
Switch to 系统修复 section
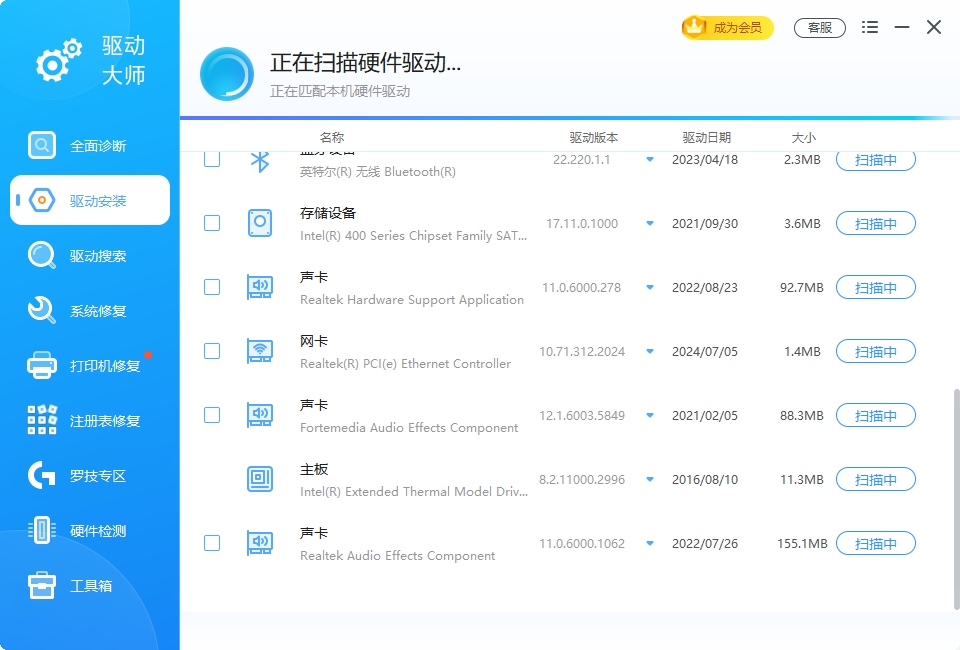[90, 310]
